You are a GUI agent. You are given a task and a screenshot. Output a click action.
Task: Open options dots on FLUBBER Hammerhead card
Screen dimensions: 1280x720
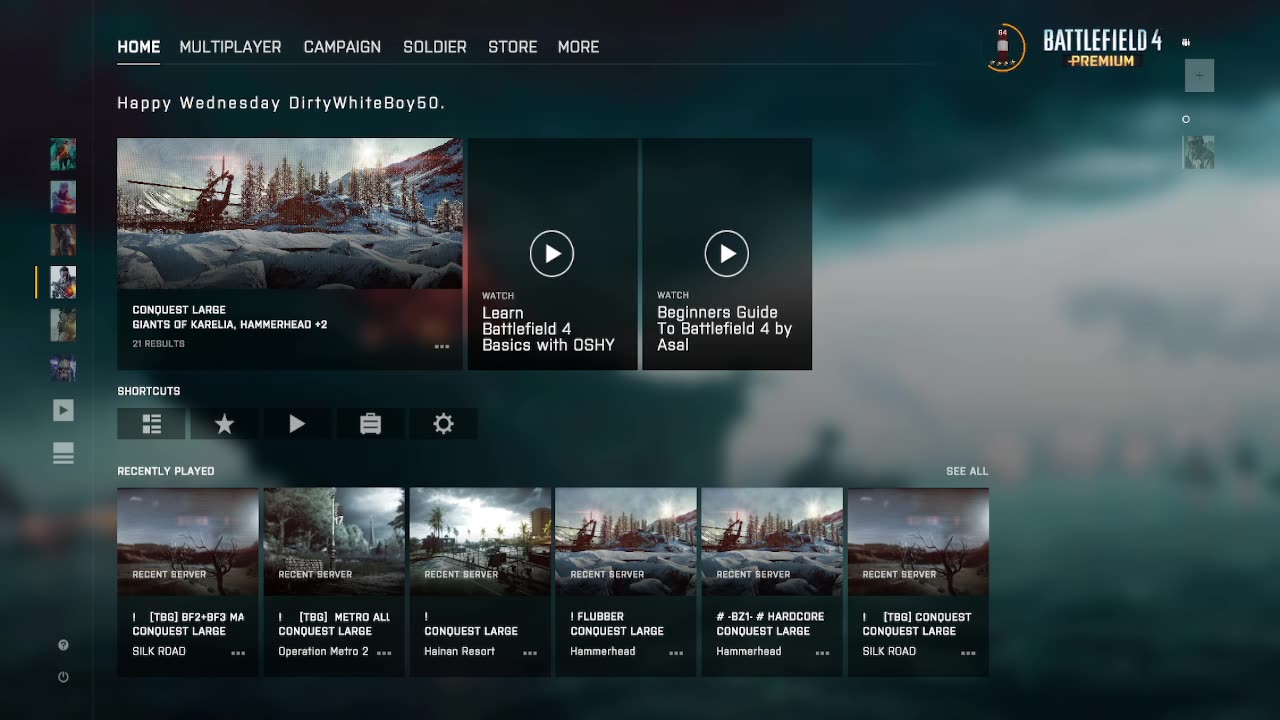point(676,653)
